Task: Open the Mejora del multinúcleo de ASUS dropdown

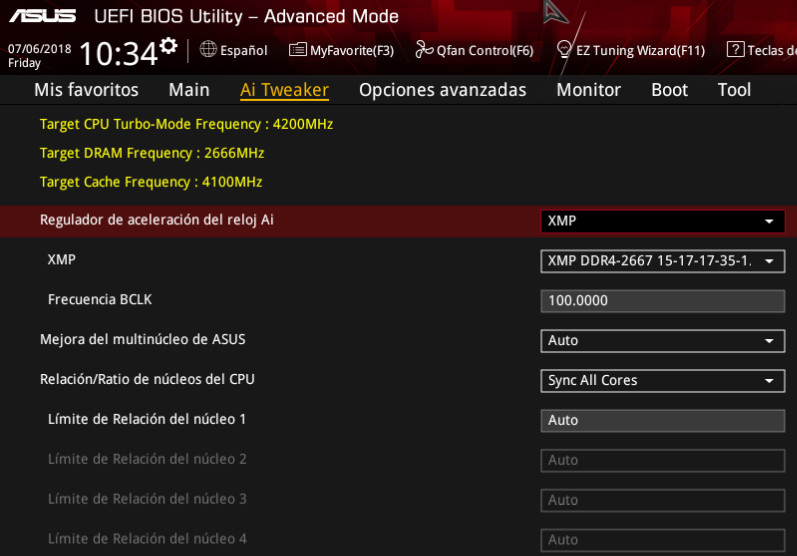Action: pos(662,341)
